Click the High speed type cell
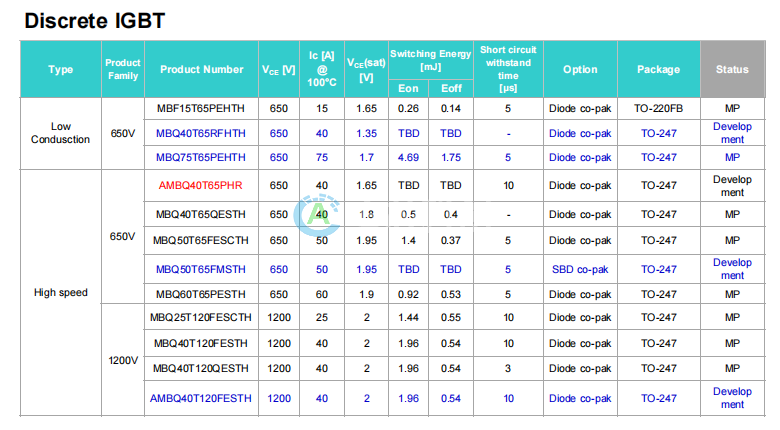The height and width of the screenshot is (430, 780). (61, 293)
